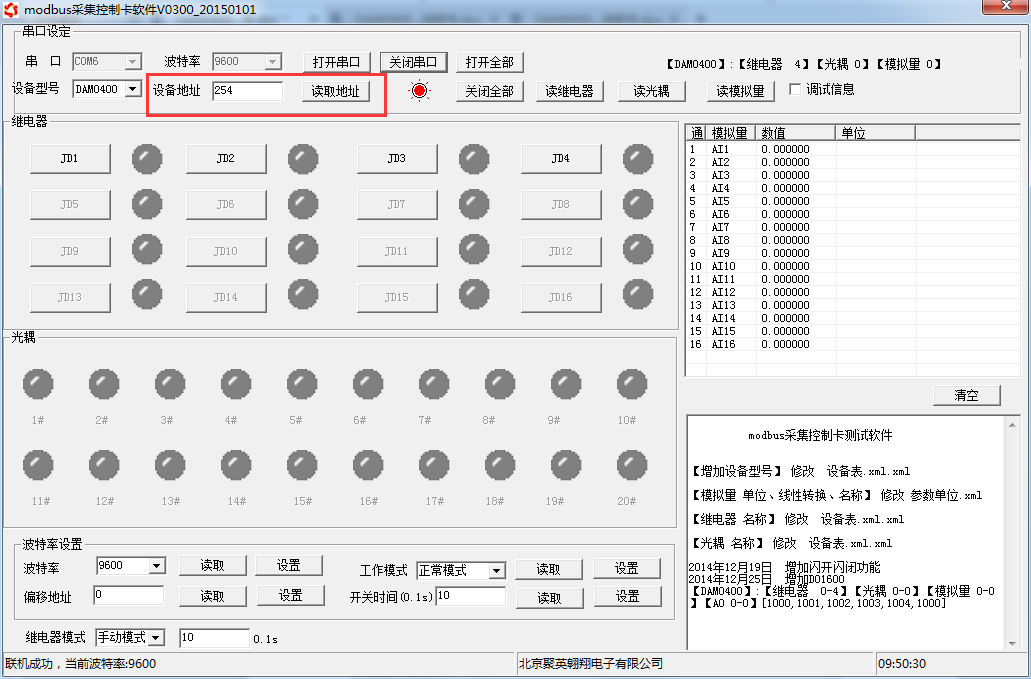Viewport: 1031px width, 679px height.
Task: Click optocoupler indicator 3#
Action: pyautogui.click(x=170, y=384)
